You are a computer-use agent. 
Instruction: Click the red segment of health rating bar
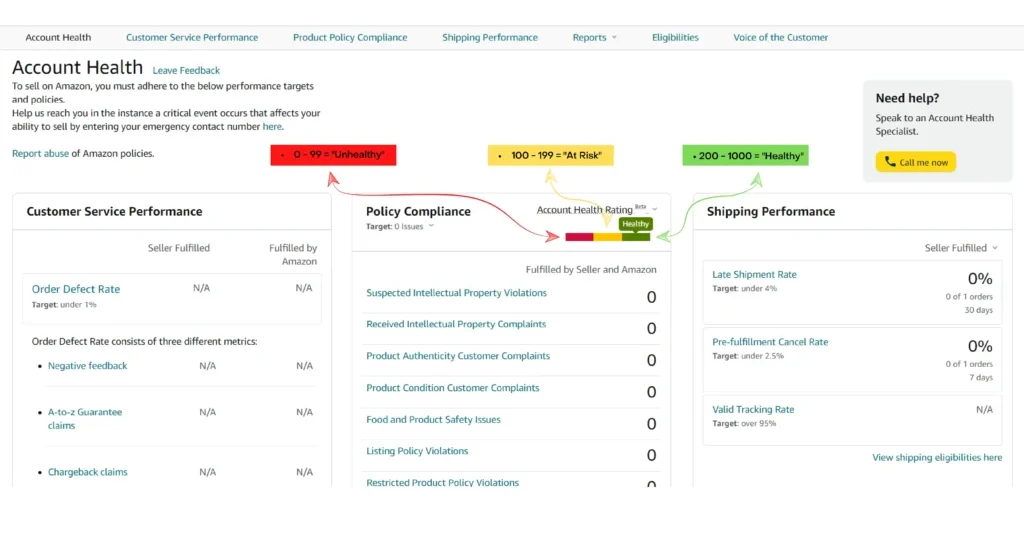pyautogui.click(x=579, y=237)
